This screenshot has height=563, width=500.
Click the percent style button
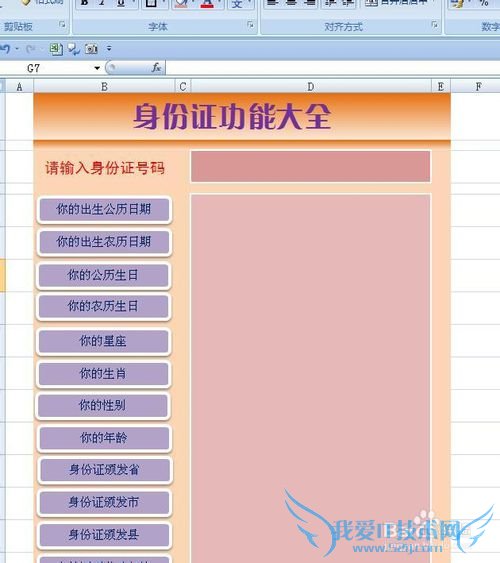click(x=483, y=3)
